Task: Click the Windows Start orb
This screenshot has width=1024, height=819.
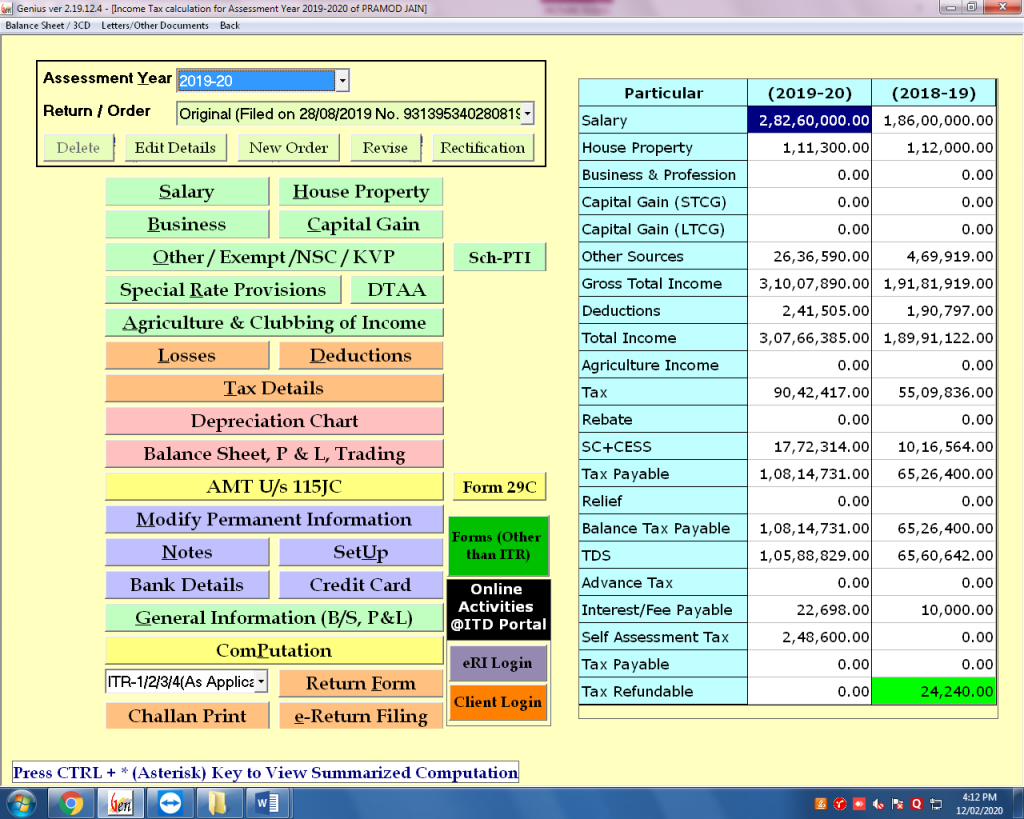Action: click(x=22, y=802)
